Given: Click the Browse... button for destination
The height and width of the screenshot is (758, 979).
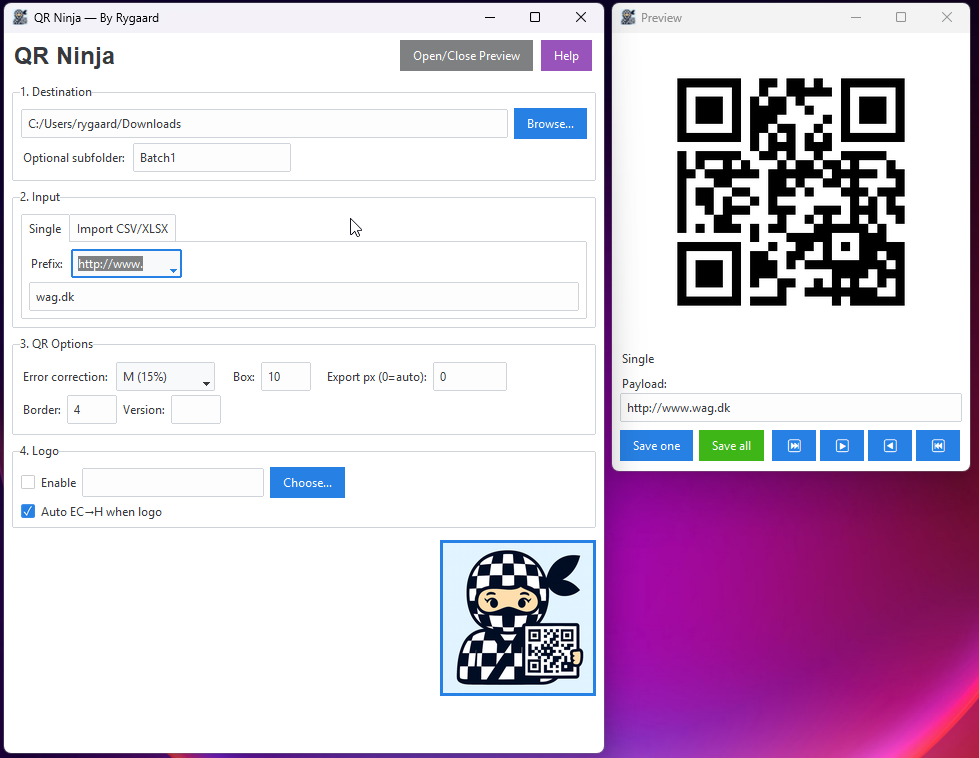Looking at the screenshot, I should coord(550,124).
